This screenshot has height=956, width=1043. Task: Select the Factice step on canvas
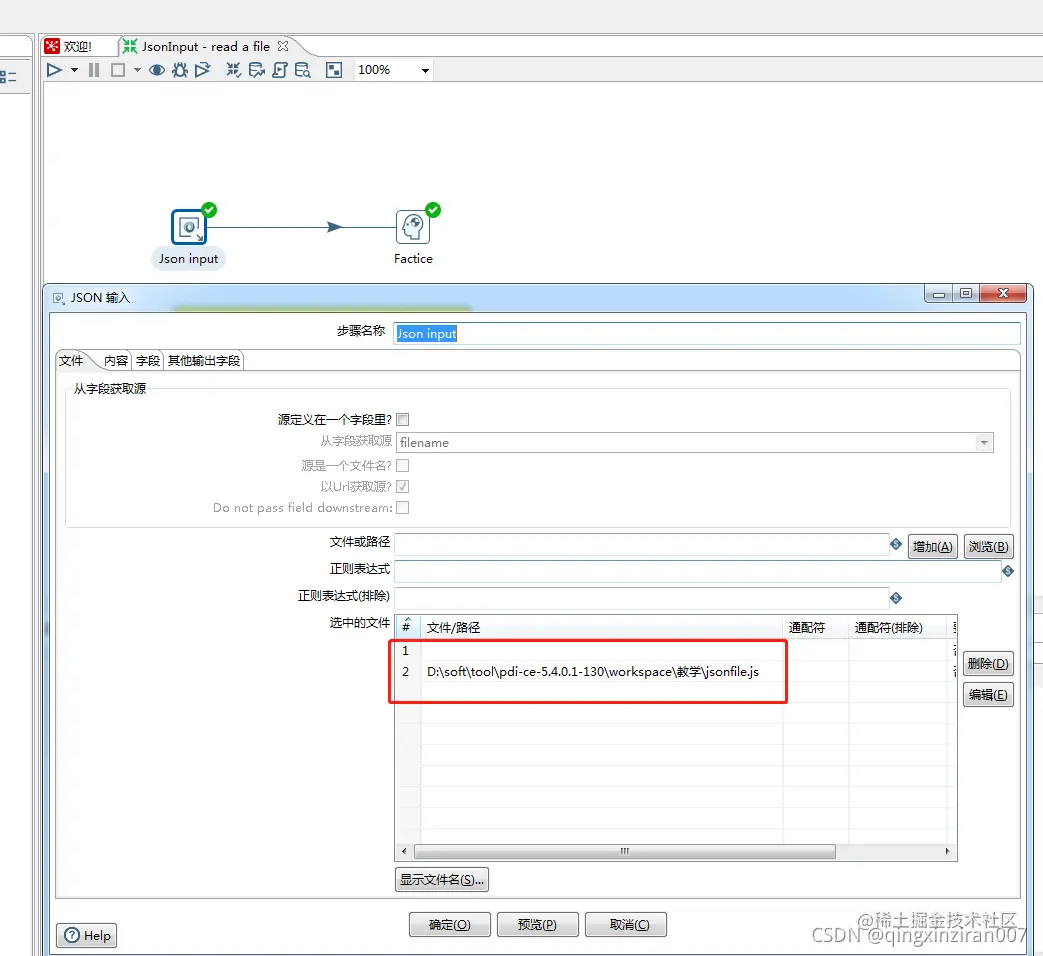[x=413, y=227]
